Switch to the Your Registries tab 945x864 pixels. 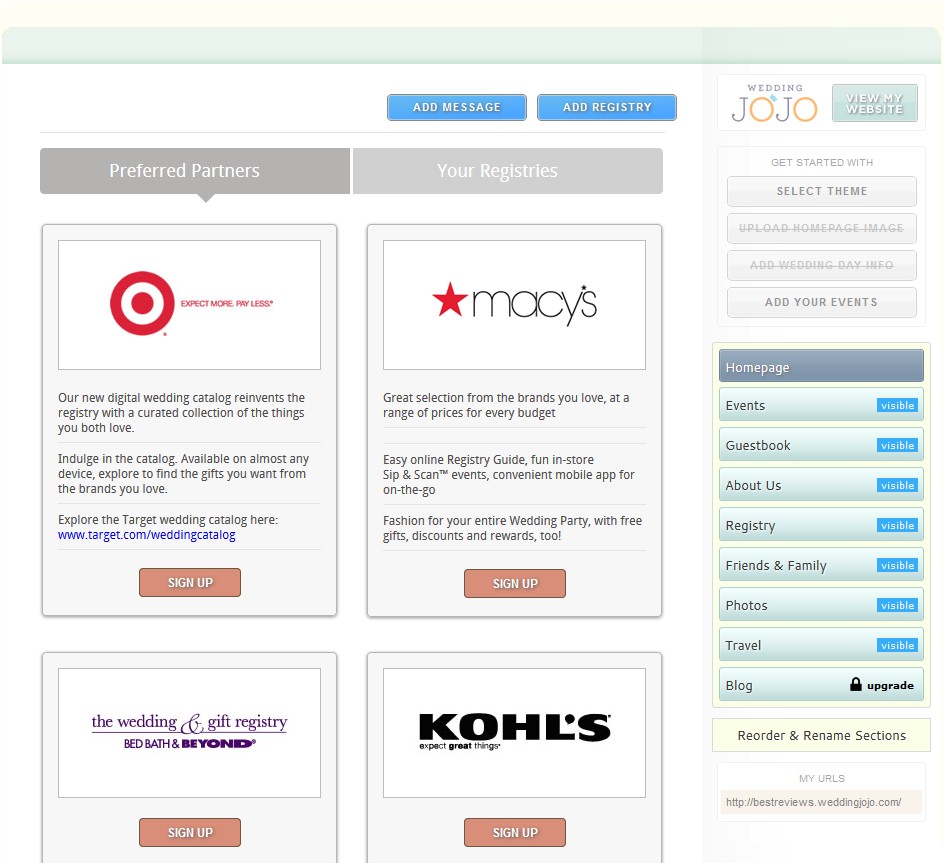(x=507, y=171)
